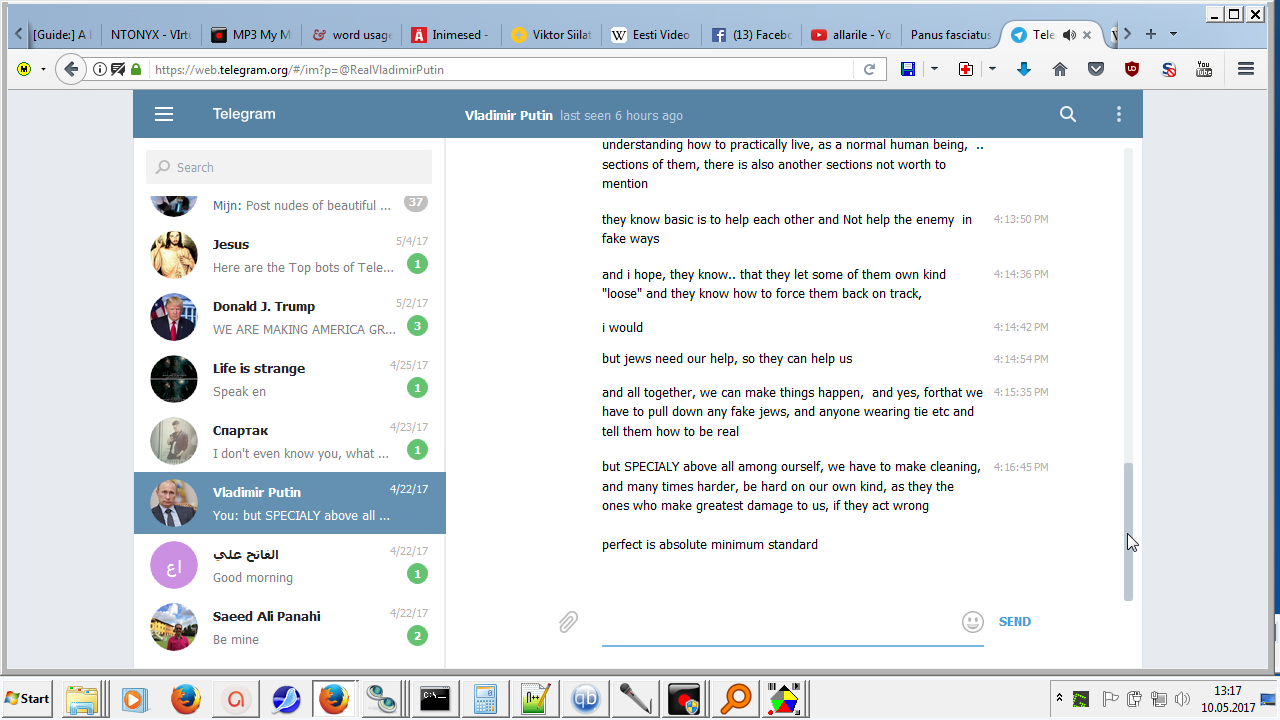Show site information icon in address bar
This screenshot has width=1280, height=720.
coord(100,70)
